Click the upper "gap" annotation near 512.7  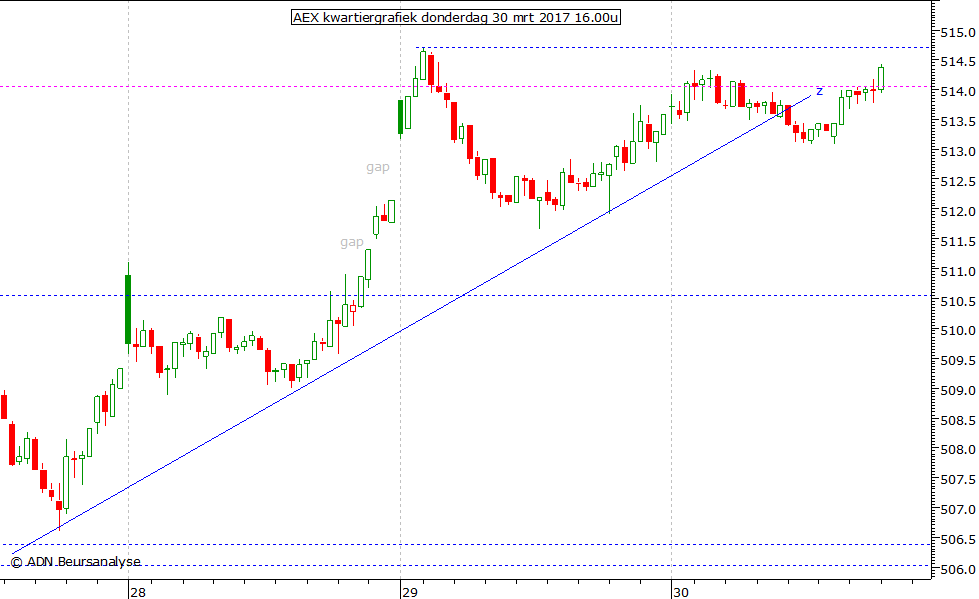click(x=378, y=167)
